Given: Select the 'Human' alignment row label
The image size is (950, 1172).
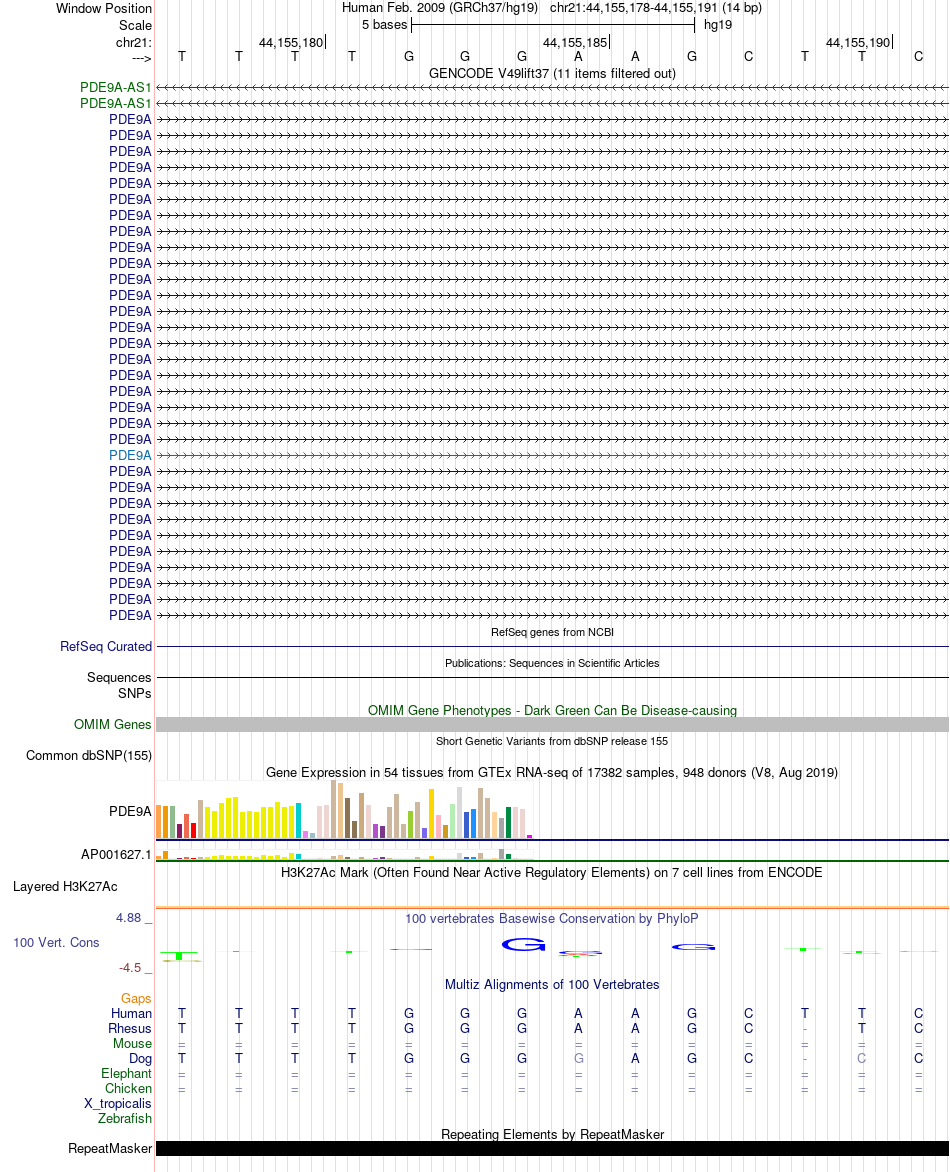Looking at the screenshot, I should click(132, 1014).
